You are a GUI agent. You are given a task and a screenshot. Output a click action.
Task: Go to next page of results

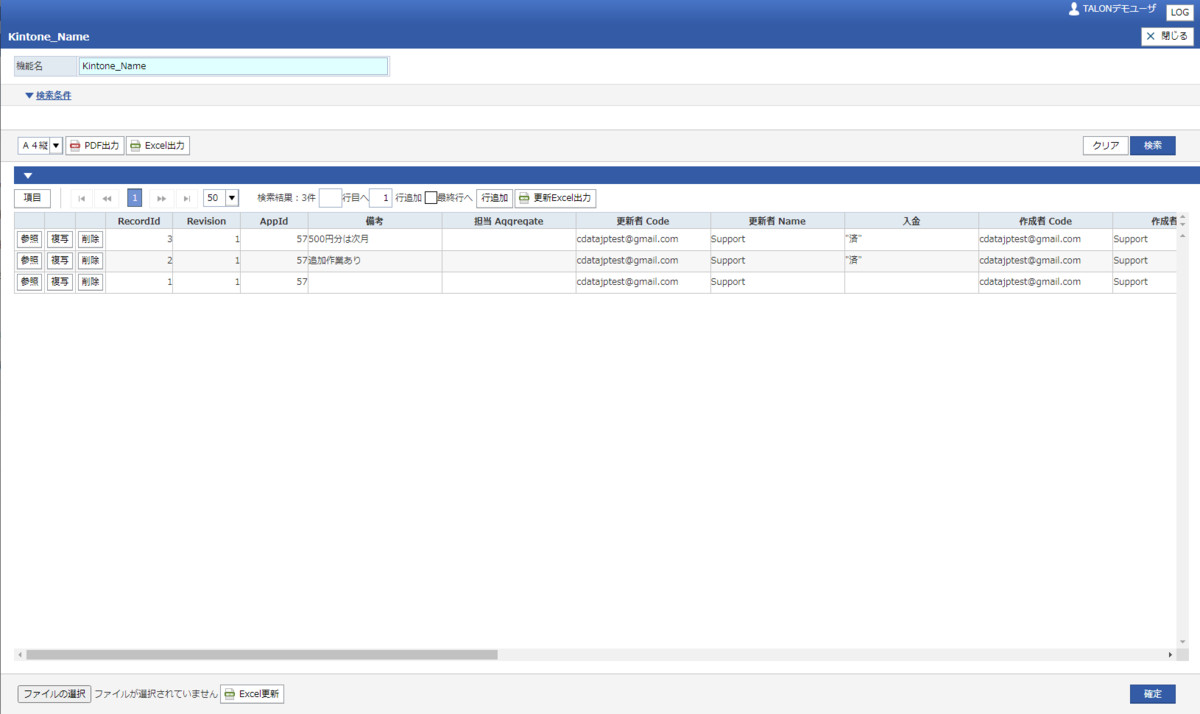161,198
